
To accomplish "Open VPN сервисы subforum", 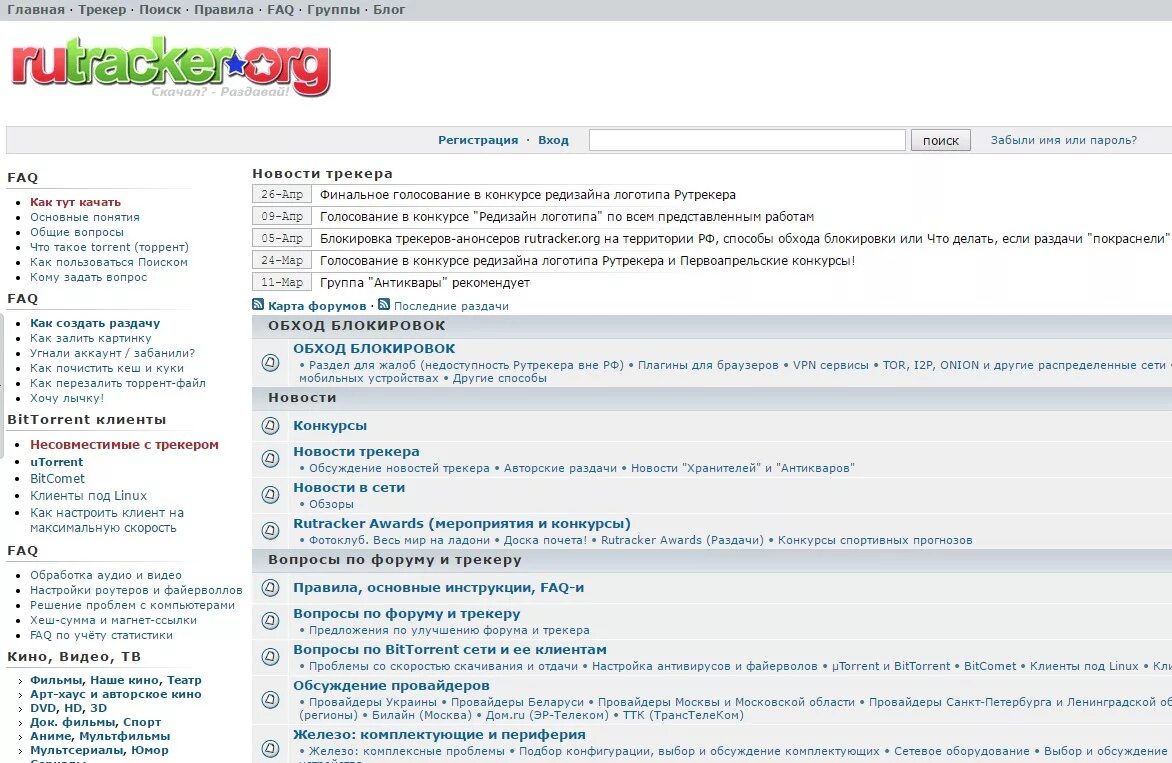I will pos(830,365).
